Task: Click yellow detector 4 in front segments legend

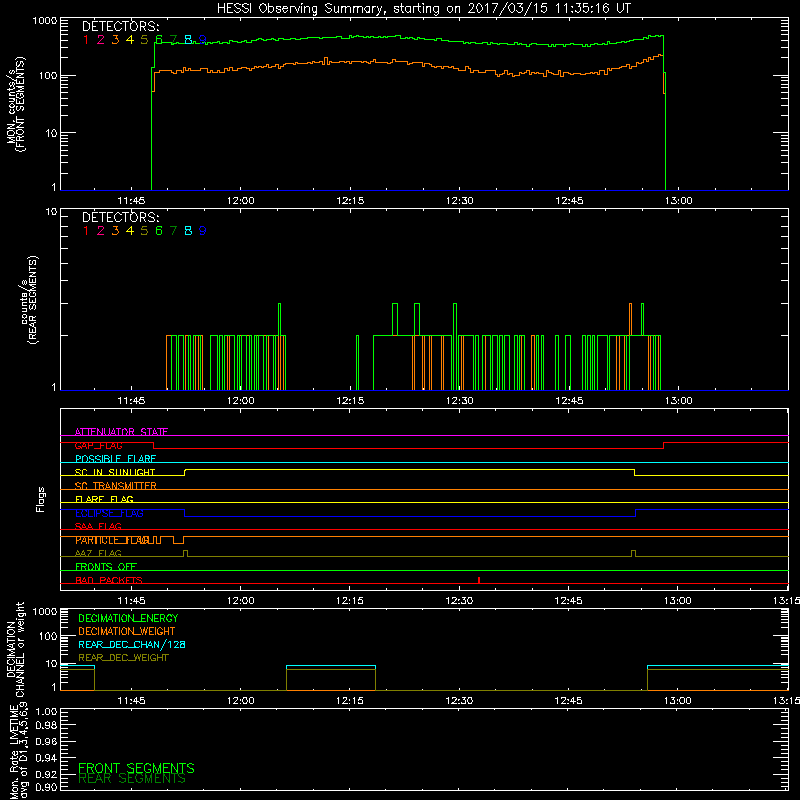Action: coord(130,39)
